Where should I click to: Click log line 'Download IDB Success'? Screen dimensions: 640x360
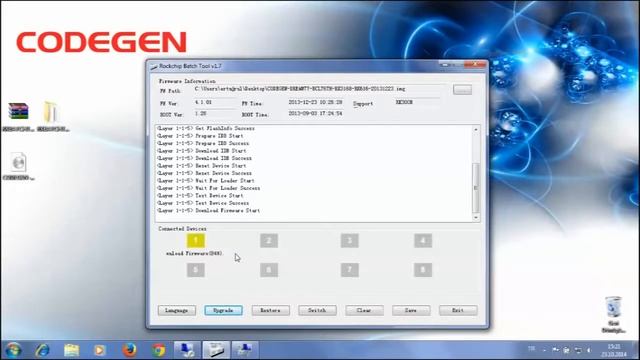coord(223,158)
